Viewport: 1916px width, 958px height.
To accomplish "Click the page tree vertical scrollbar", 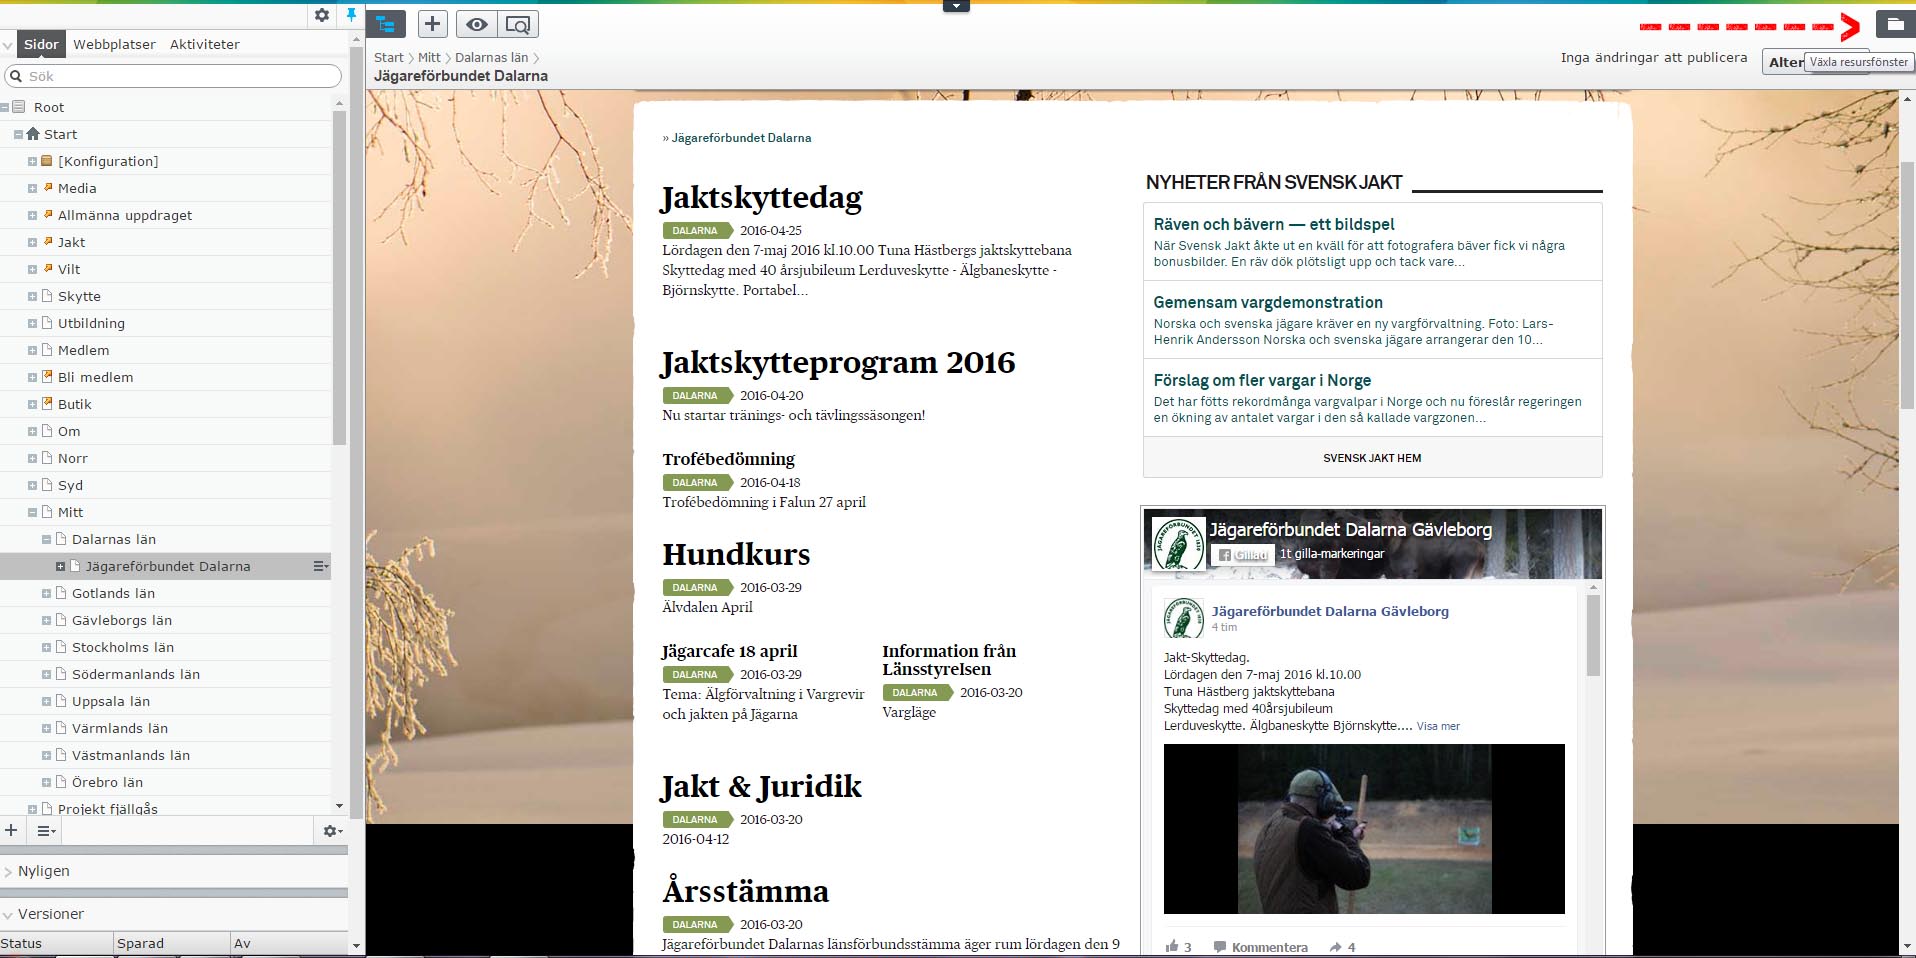I will (339, 278).
